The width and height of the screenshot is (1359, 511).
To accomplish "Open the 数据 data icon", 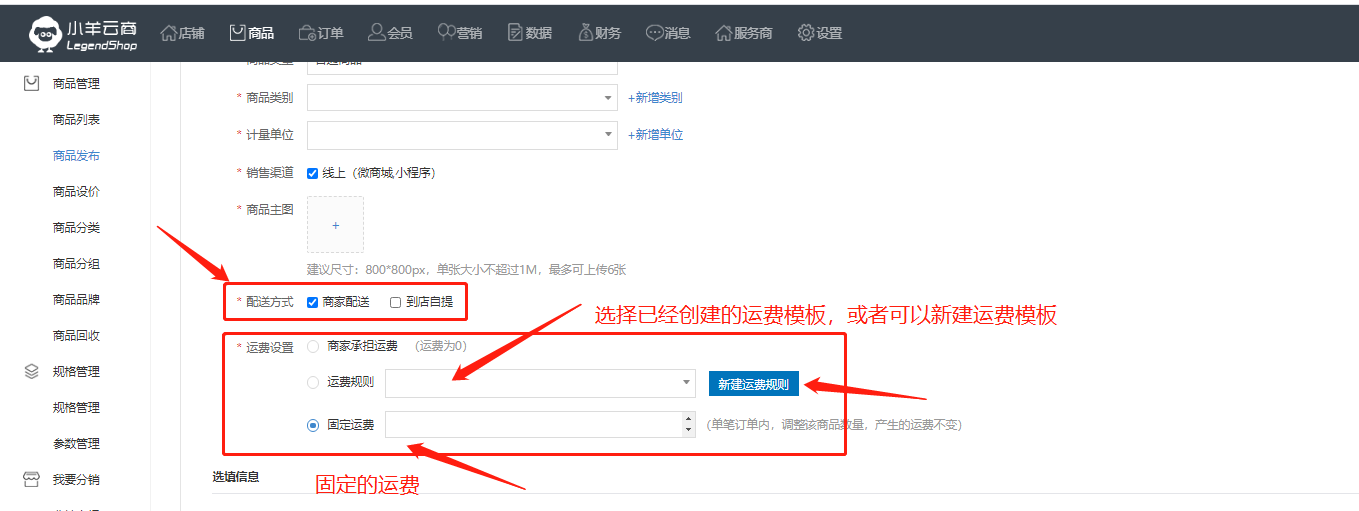I will [515, 33].
